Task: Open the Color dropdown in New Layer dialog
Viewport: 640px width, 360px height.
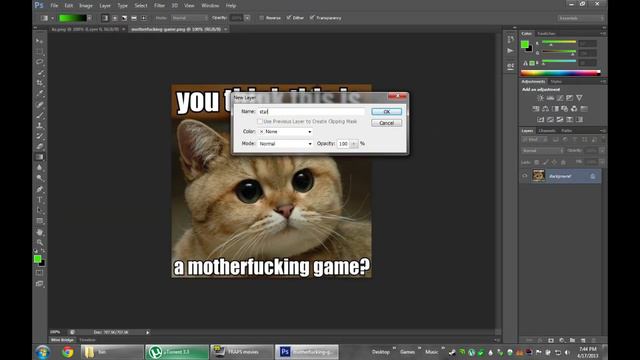Action: click(285, 132)
